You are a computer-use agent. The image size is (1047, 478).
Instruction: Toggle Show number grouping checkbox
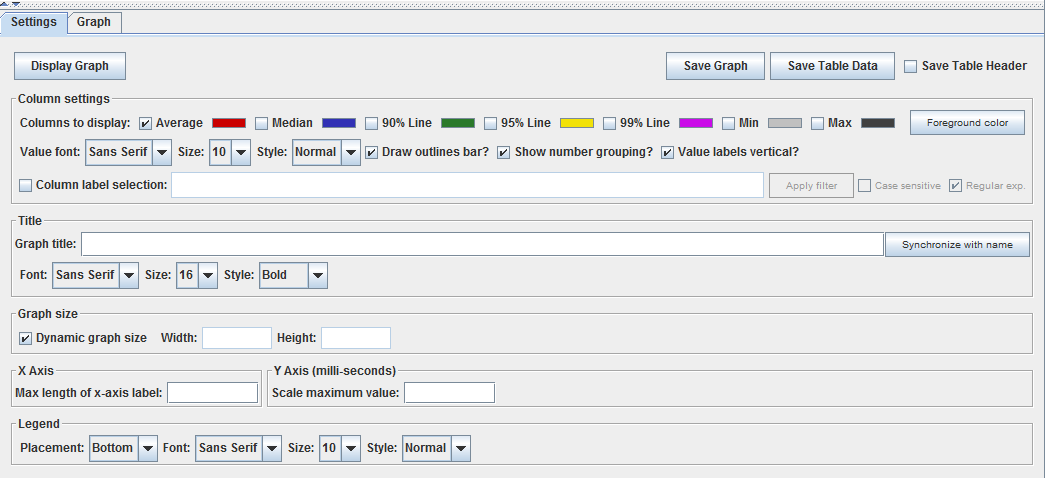(x=504, y=152)
